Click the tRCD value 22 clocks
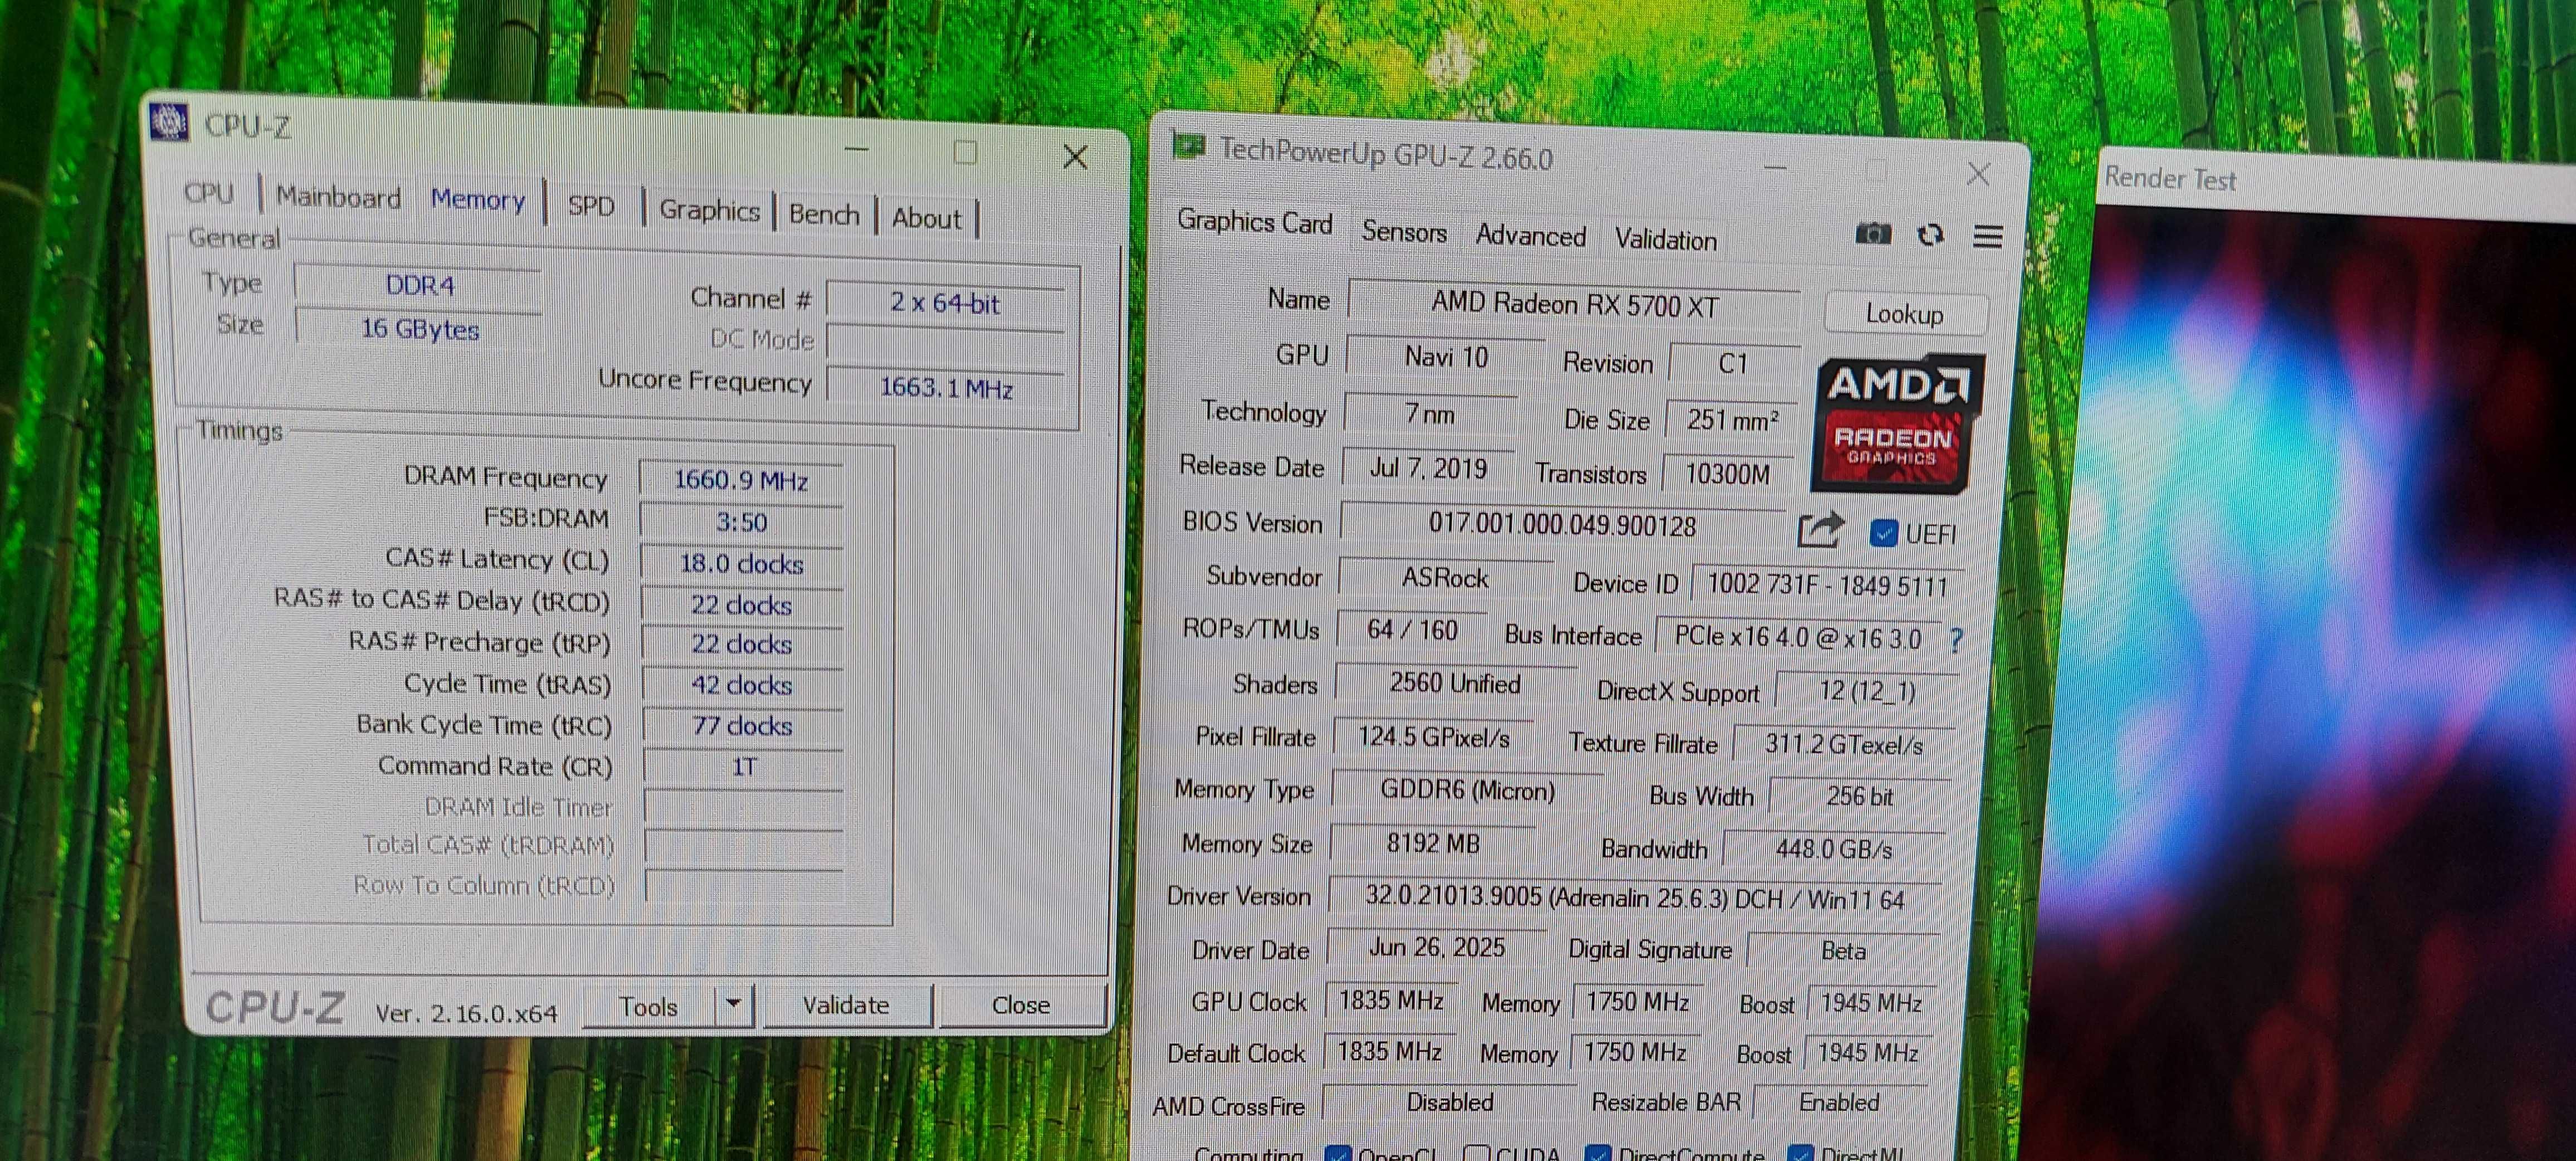The height and width of the screenshot is (1161, 2576). [741, 604]
